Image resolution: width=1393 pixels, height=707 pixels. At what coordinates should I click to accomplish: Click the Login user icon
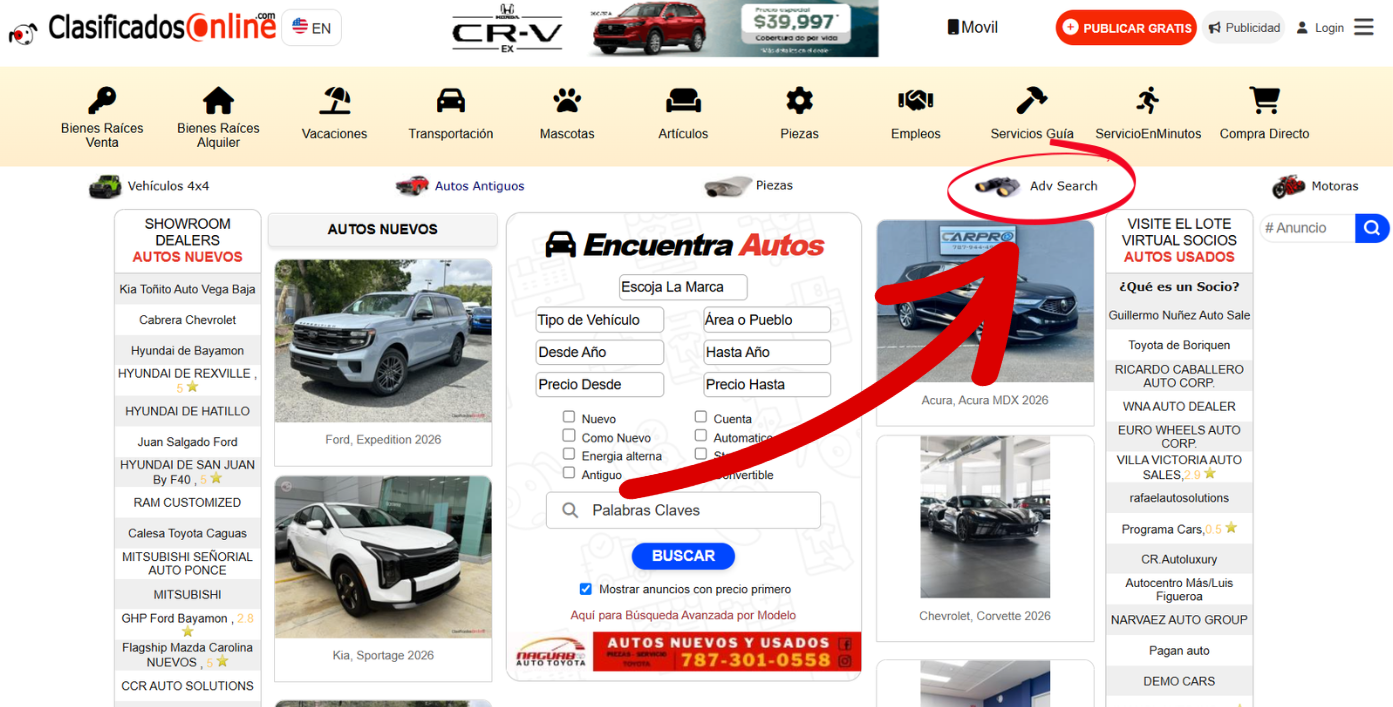pos(1302,28)
